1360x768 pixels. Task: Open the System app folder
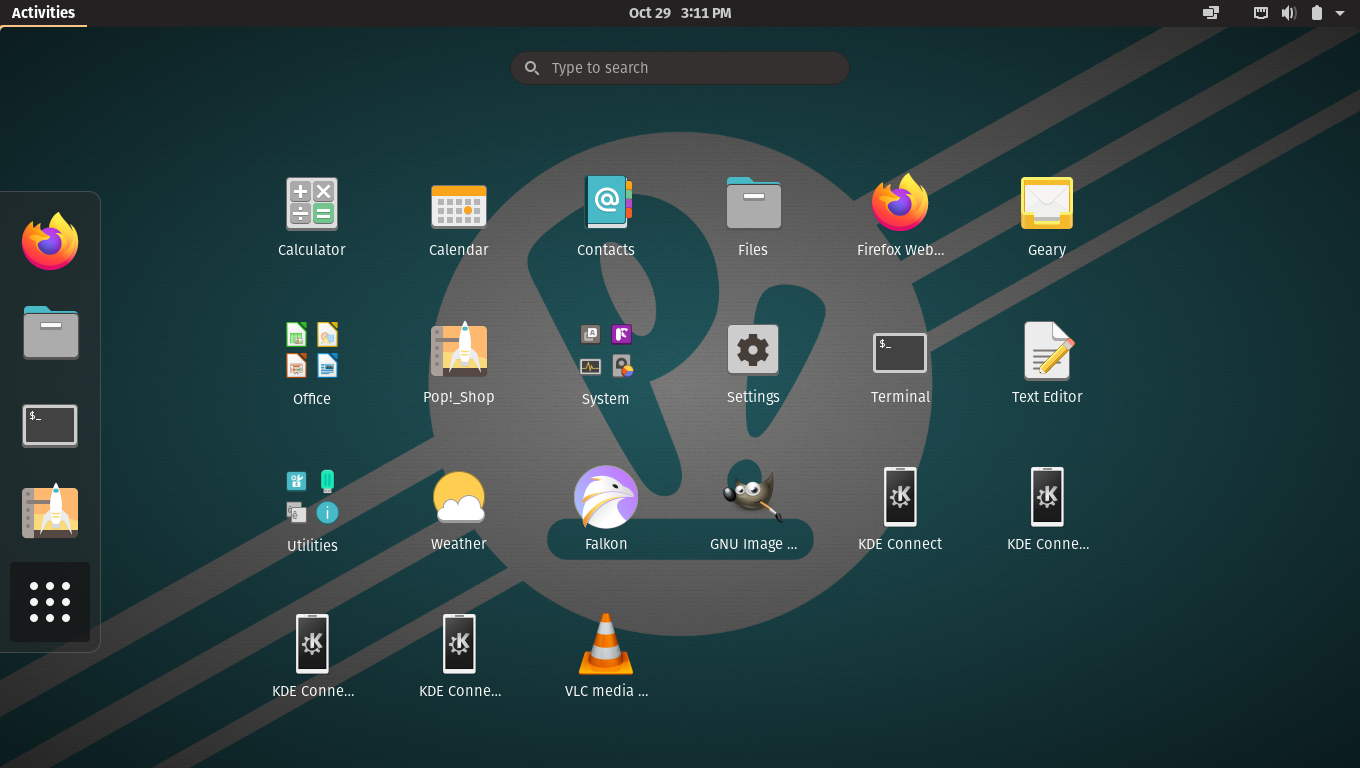click(x=606, y=350)
